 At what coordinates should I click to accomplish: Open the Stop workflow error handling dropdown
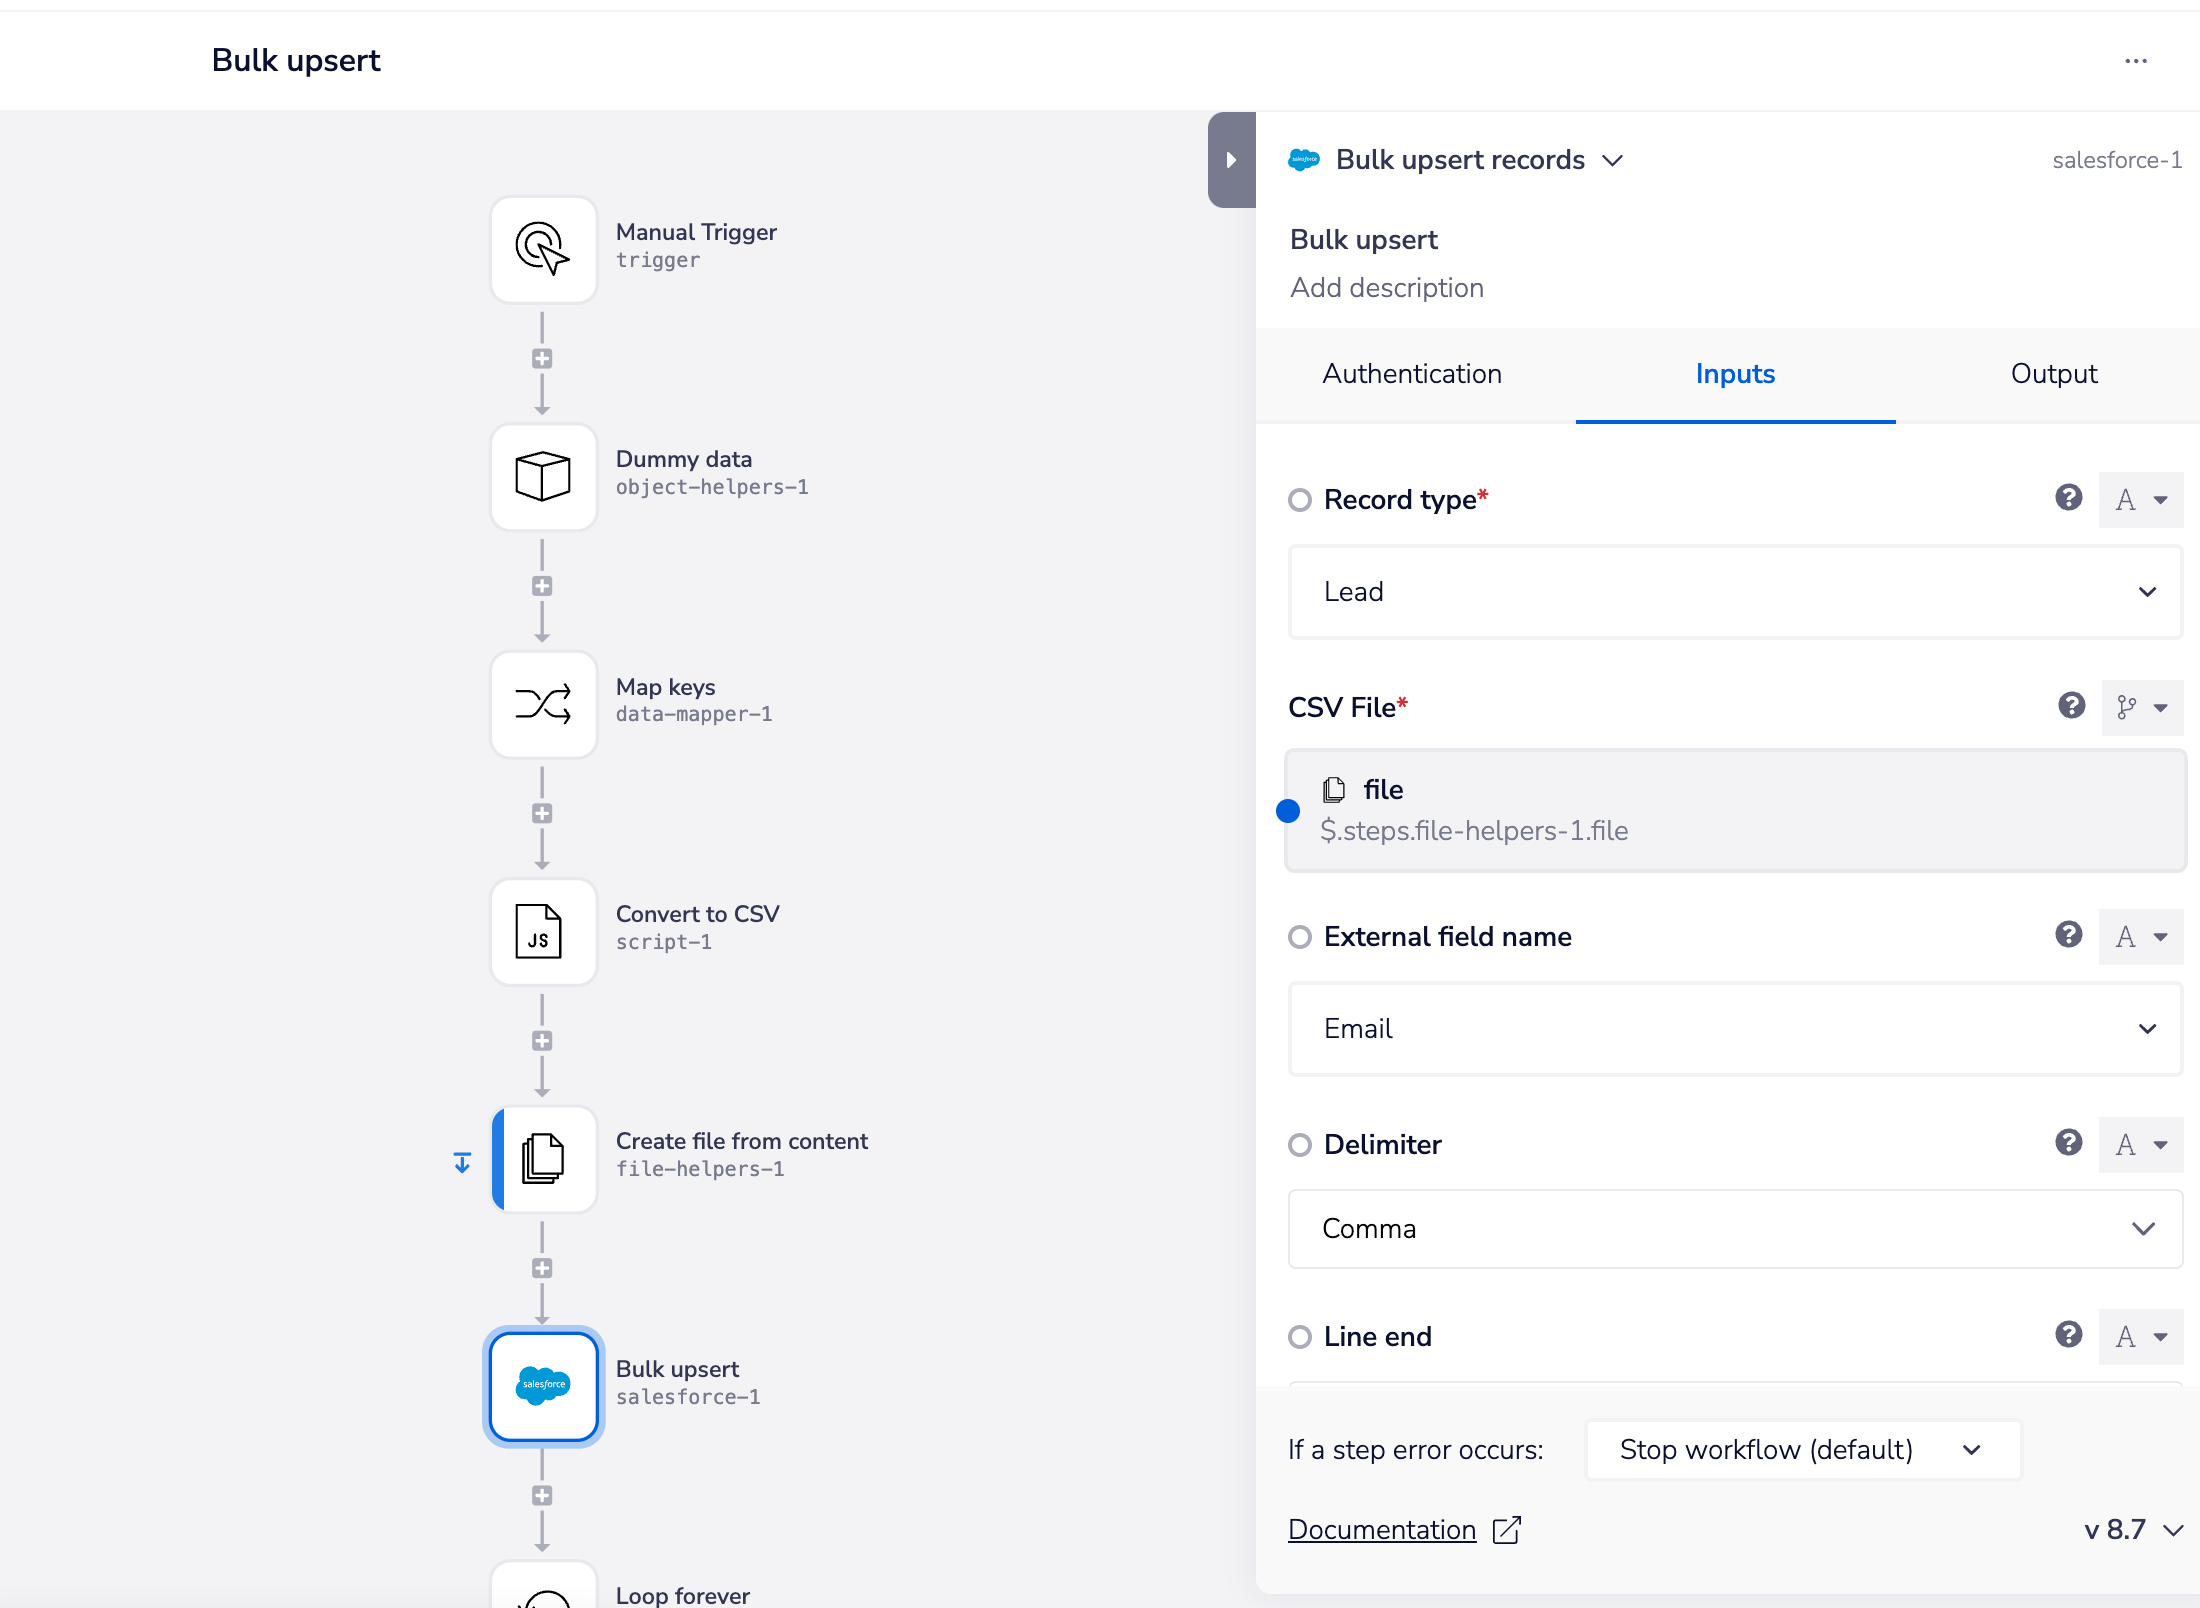[x=1801, y=1450]
